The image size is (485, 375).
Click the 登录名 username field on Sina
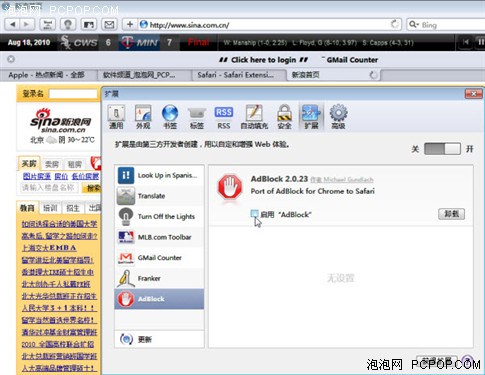[x=73, y=94]
